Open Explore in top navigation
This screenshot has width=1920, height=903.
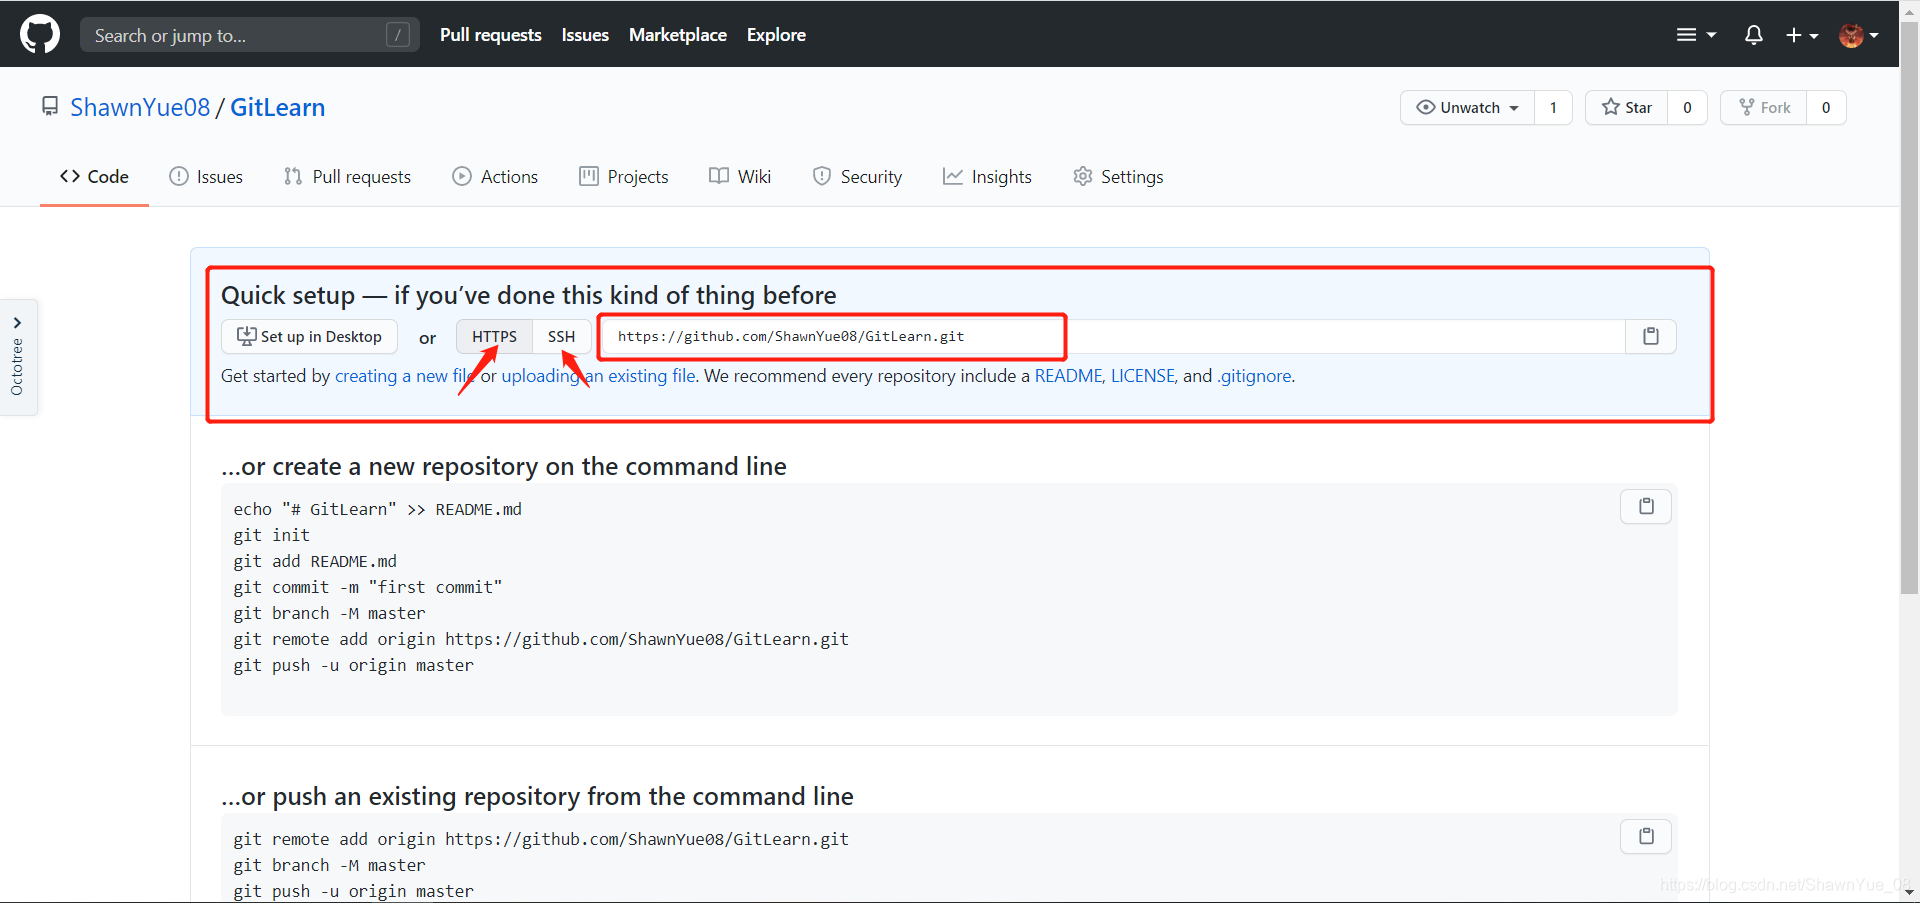point(776,35)
